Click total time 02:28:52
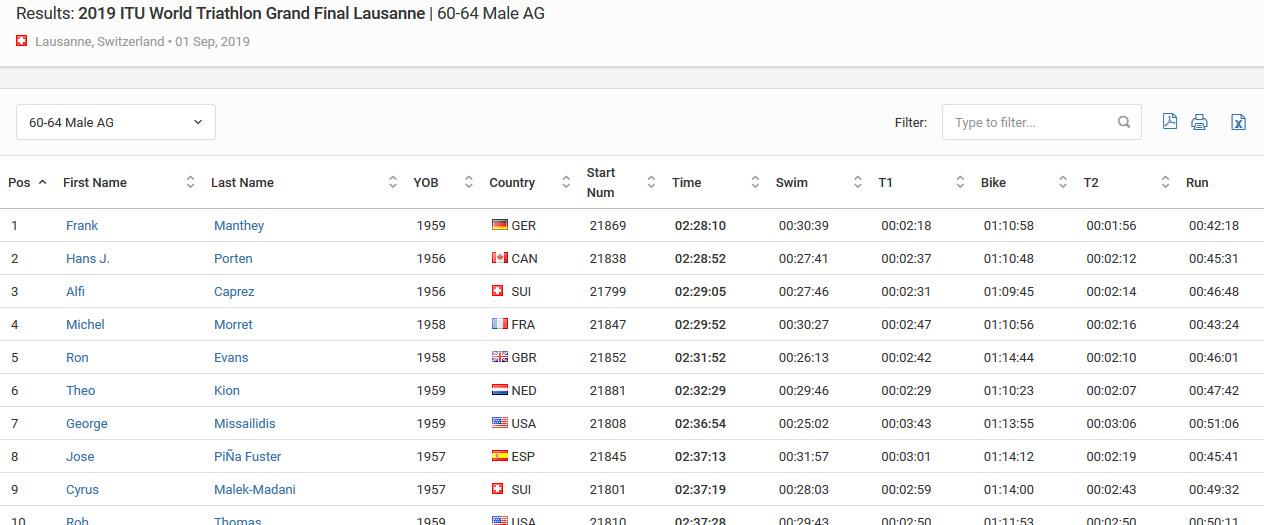 (700, 258)
